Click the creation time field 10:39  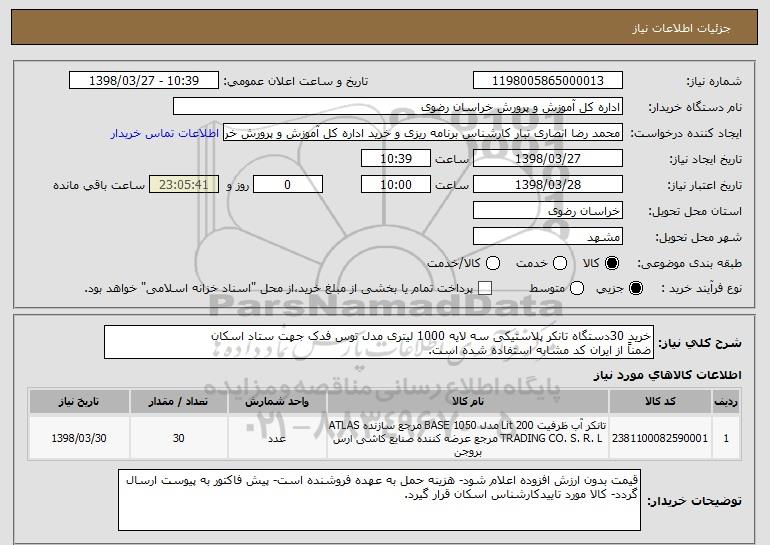(396, 159)
